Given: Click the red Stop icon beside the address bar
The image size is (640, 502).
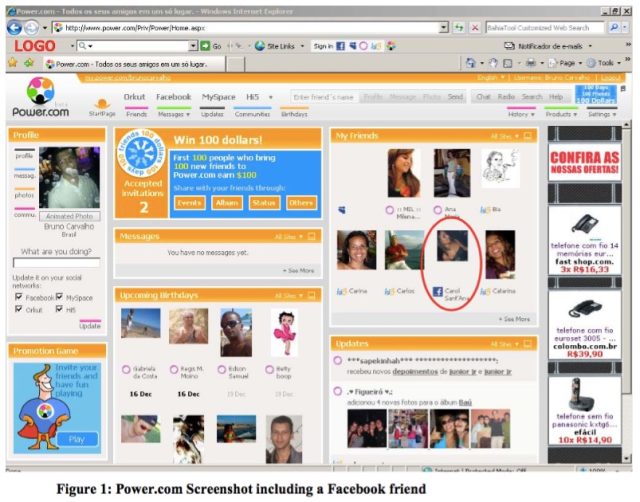Looking at the screenshot, I should (x=475, y=28).
